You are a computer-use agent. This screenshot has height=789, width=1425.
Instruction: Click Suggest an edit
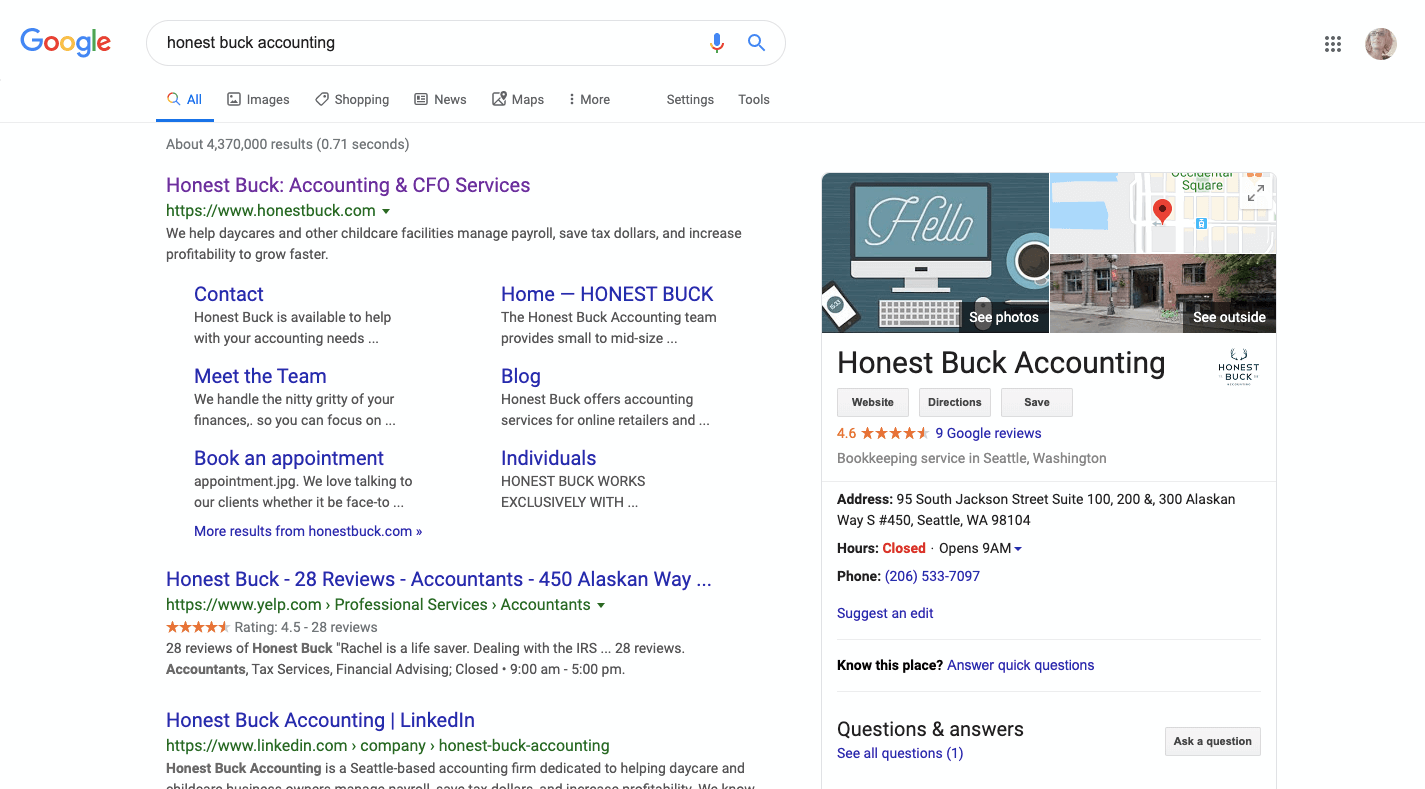(x=885, y=613)
